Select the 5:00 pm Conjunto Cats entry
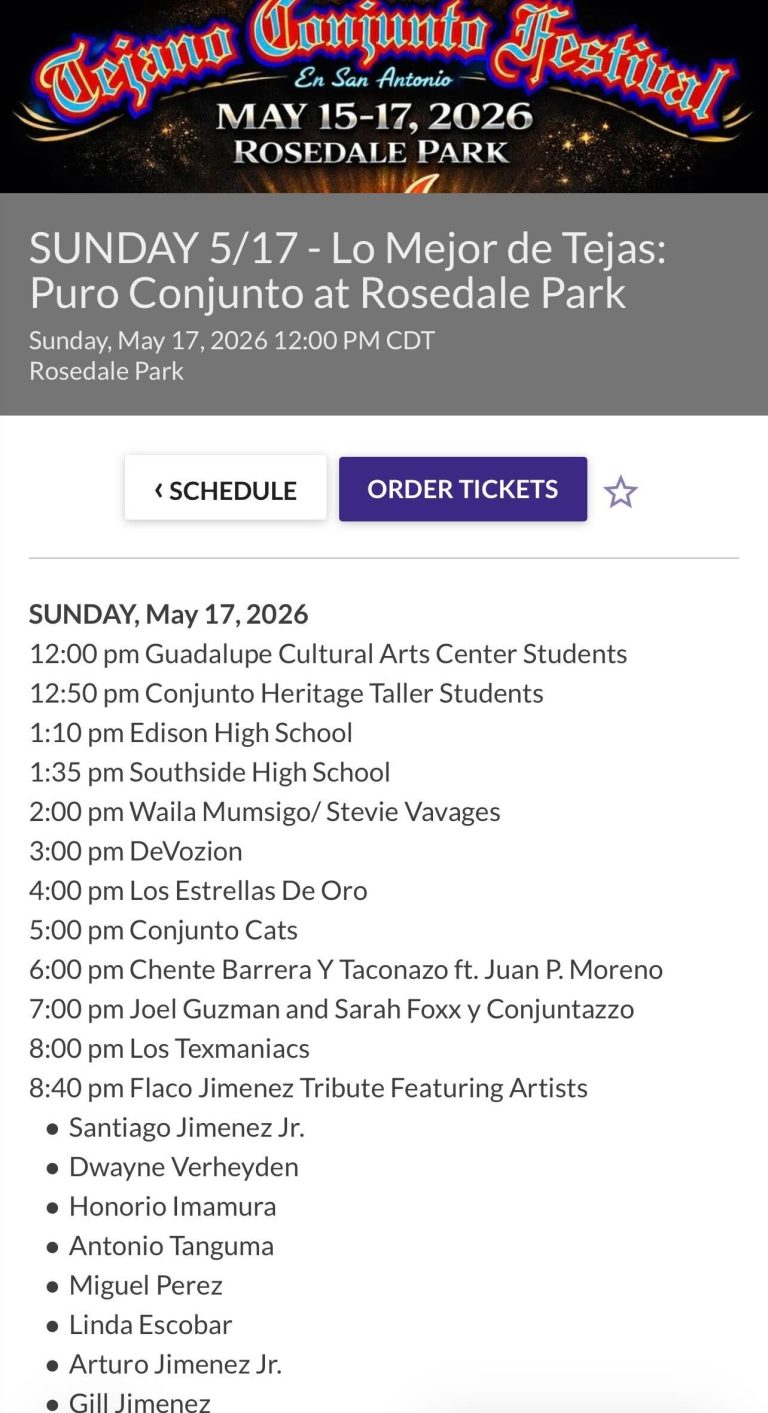 coord(163,930)
